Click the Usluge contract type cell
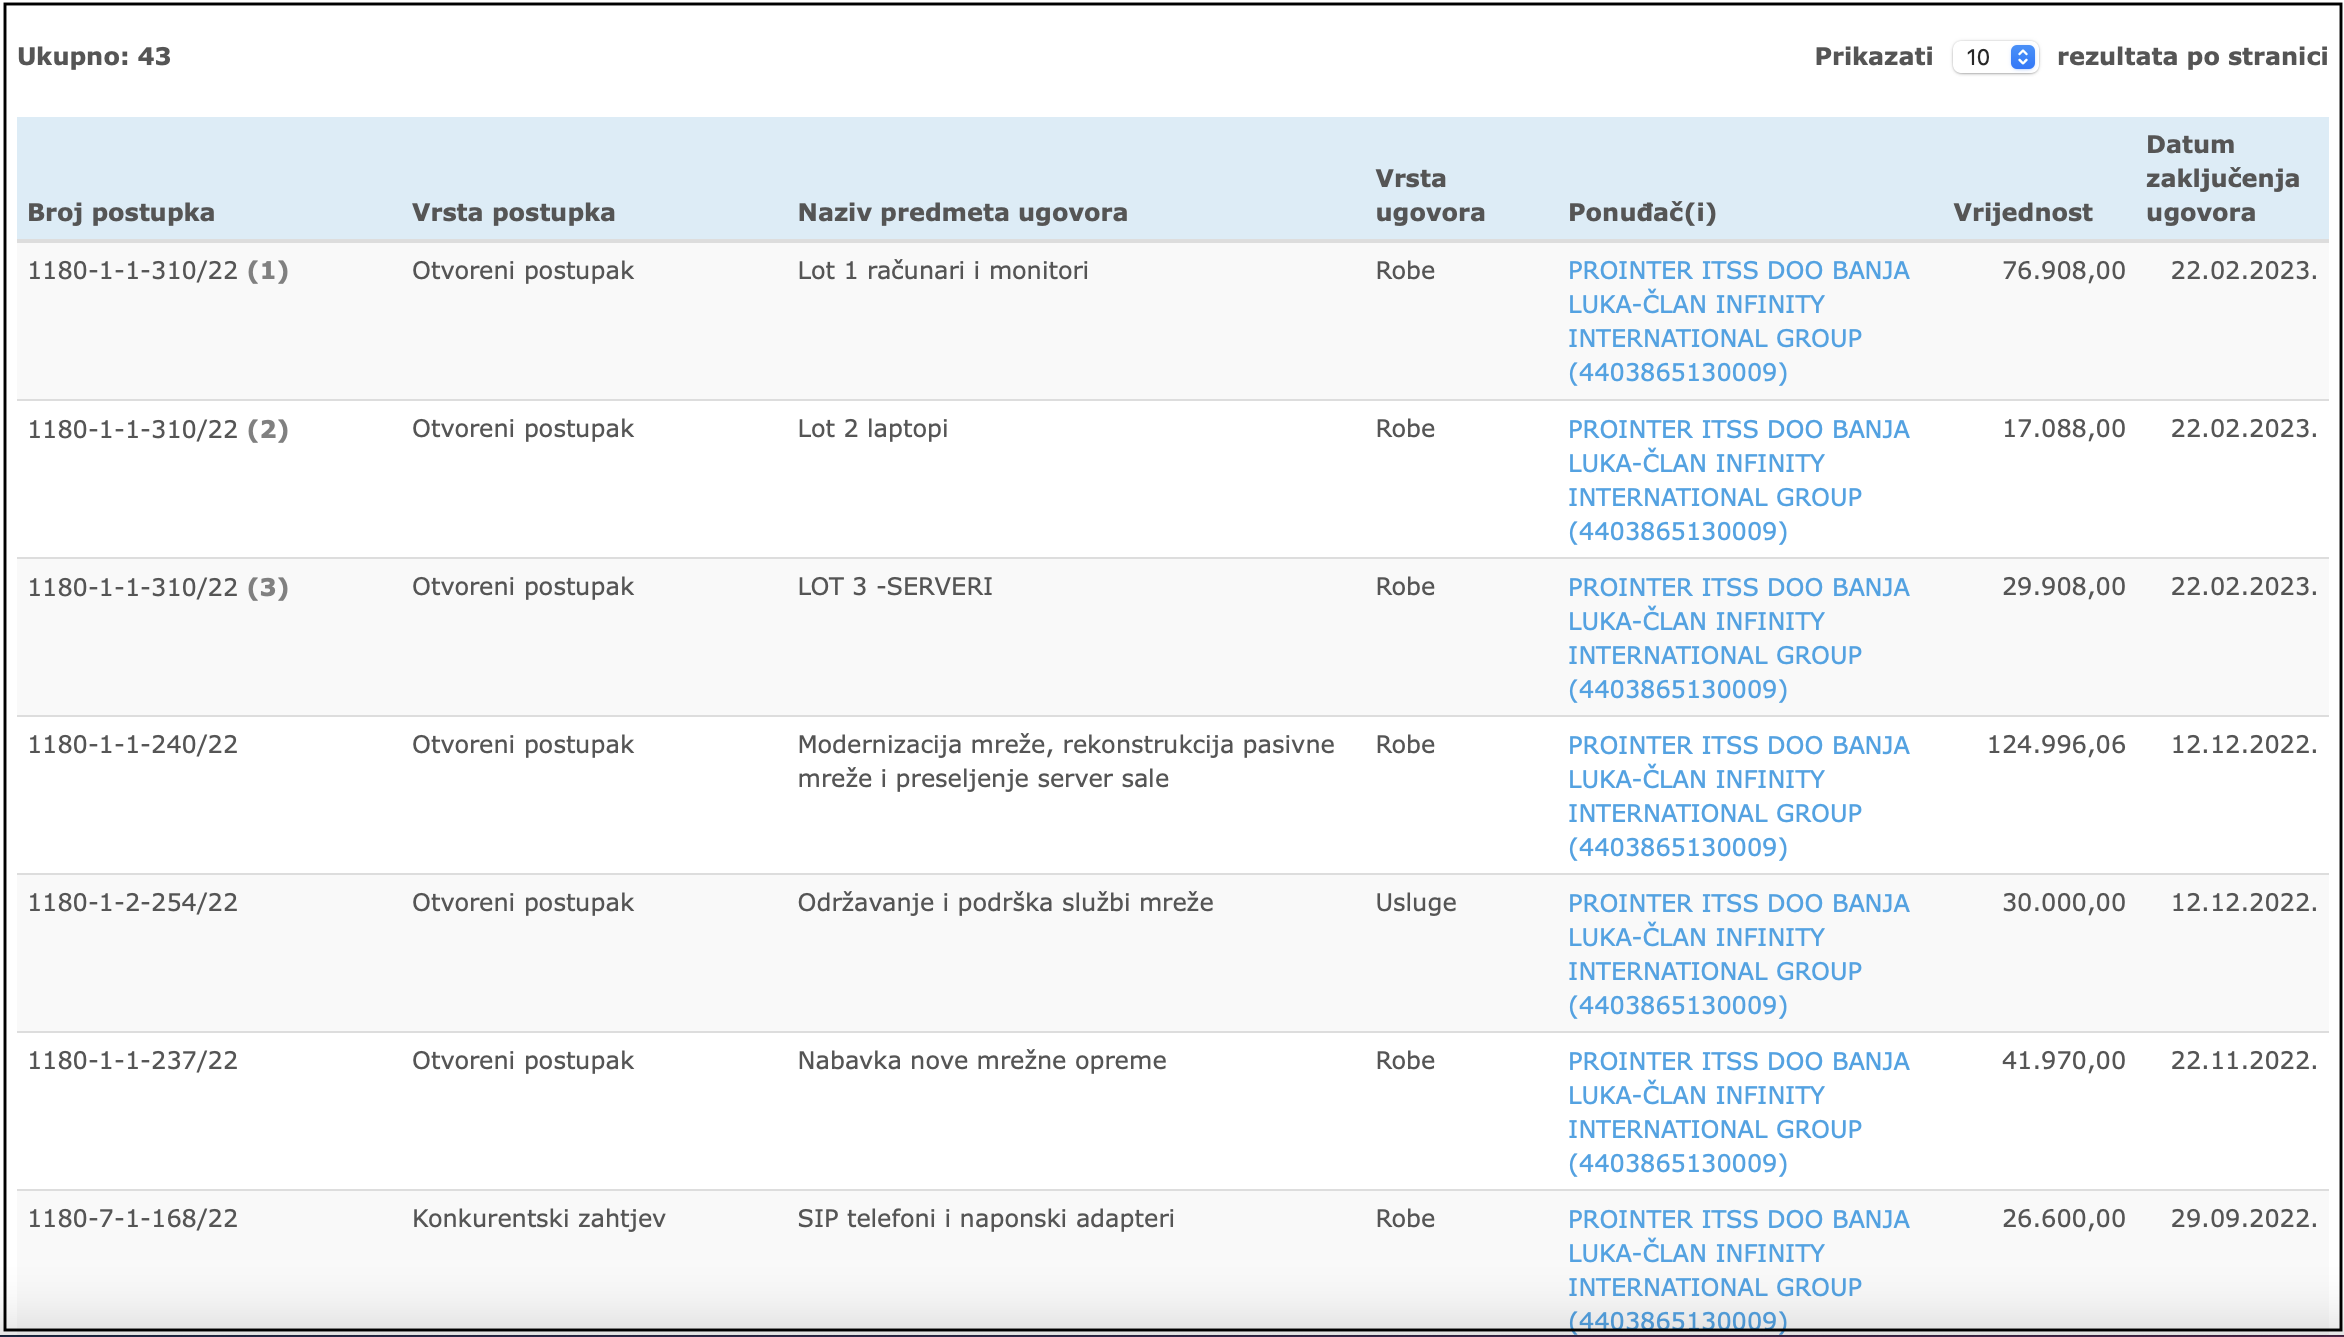The height and width of the screenshot is (1337, 2344). pyautogui.click(x=1416, y=903)
